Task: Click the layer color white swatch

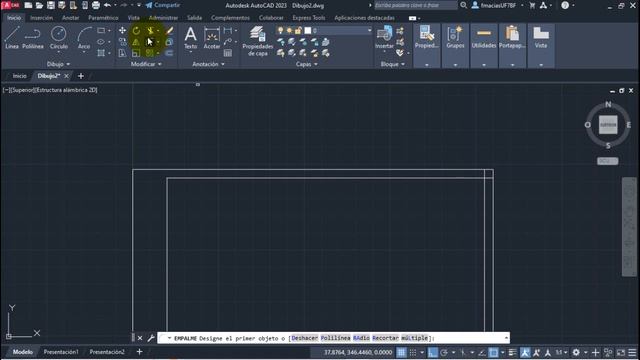Action: [x=308, y=31]
